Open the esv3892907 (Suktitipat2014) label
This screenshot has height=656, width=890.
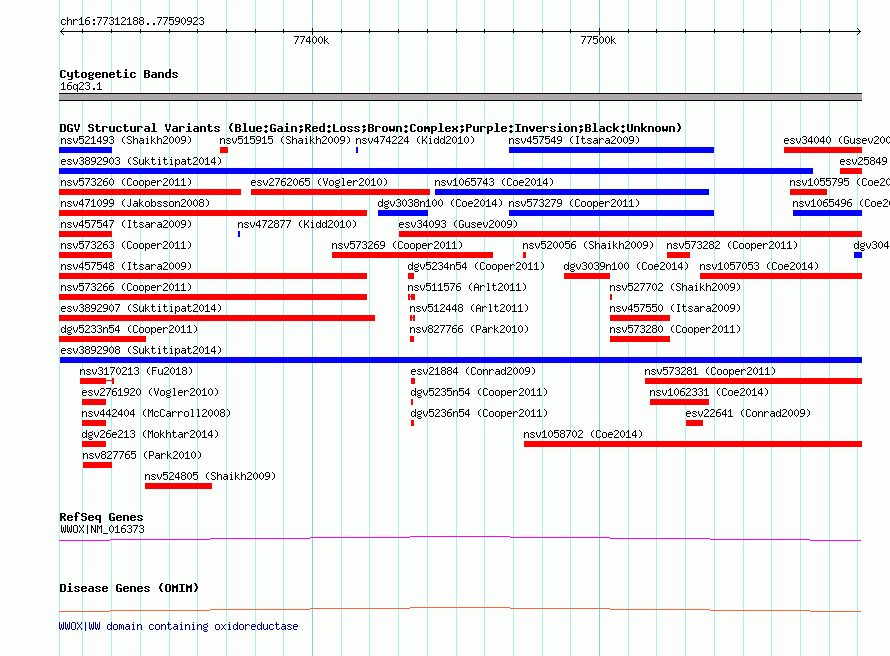coord(141,308)
